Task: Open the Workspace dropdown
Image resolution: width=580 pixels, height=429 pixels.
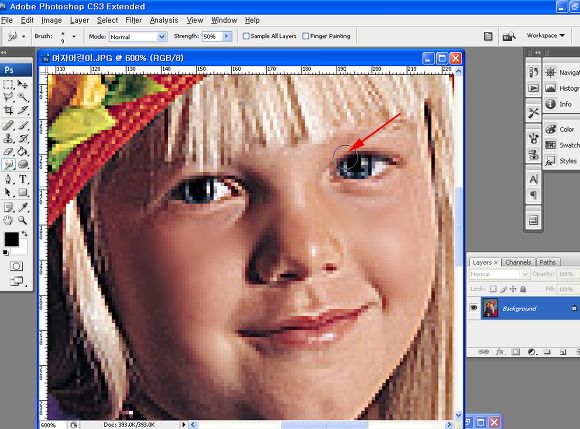Action: [x=545, y=36]
